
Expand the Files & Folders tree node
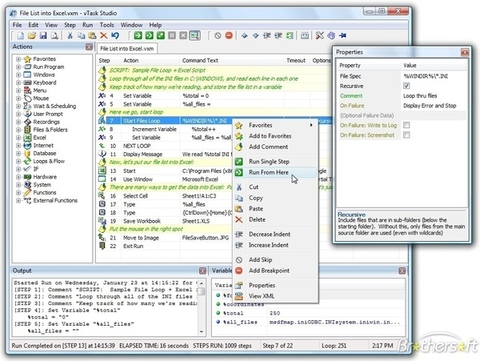coord(19,130)
